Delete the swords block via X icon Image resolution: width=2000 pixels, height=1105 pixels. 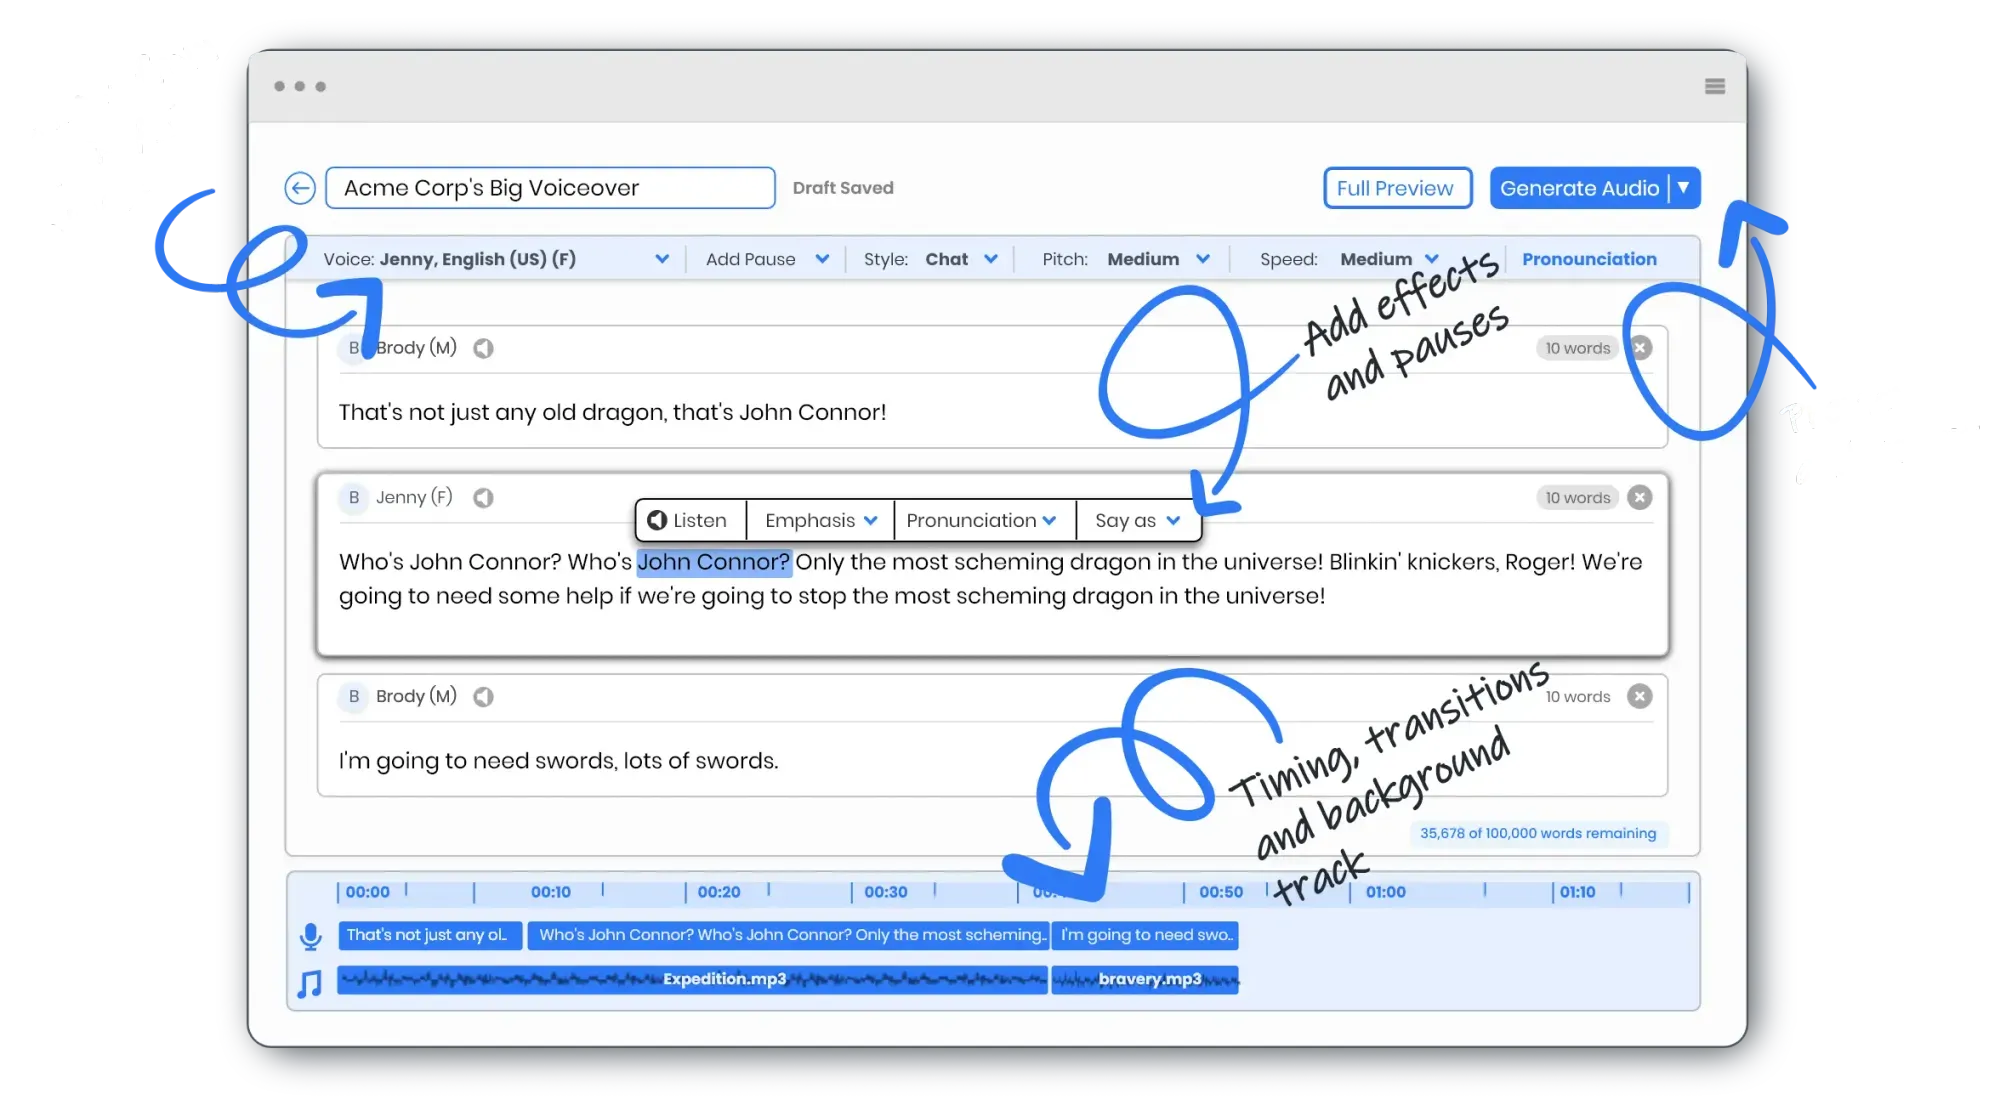[x=1639, y=697]
